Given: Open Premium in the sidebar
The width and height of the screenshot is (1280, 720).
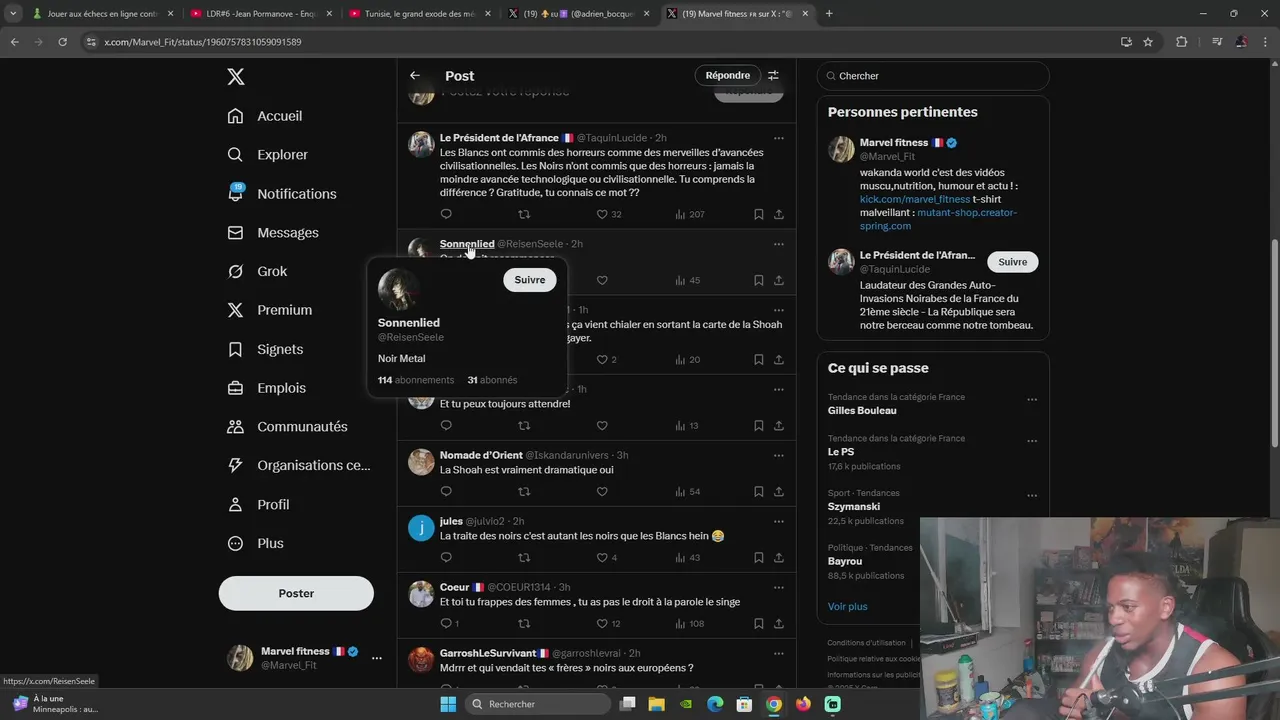Looking at the screenshot, I should pyautogui.click(x=270, y=310).
